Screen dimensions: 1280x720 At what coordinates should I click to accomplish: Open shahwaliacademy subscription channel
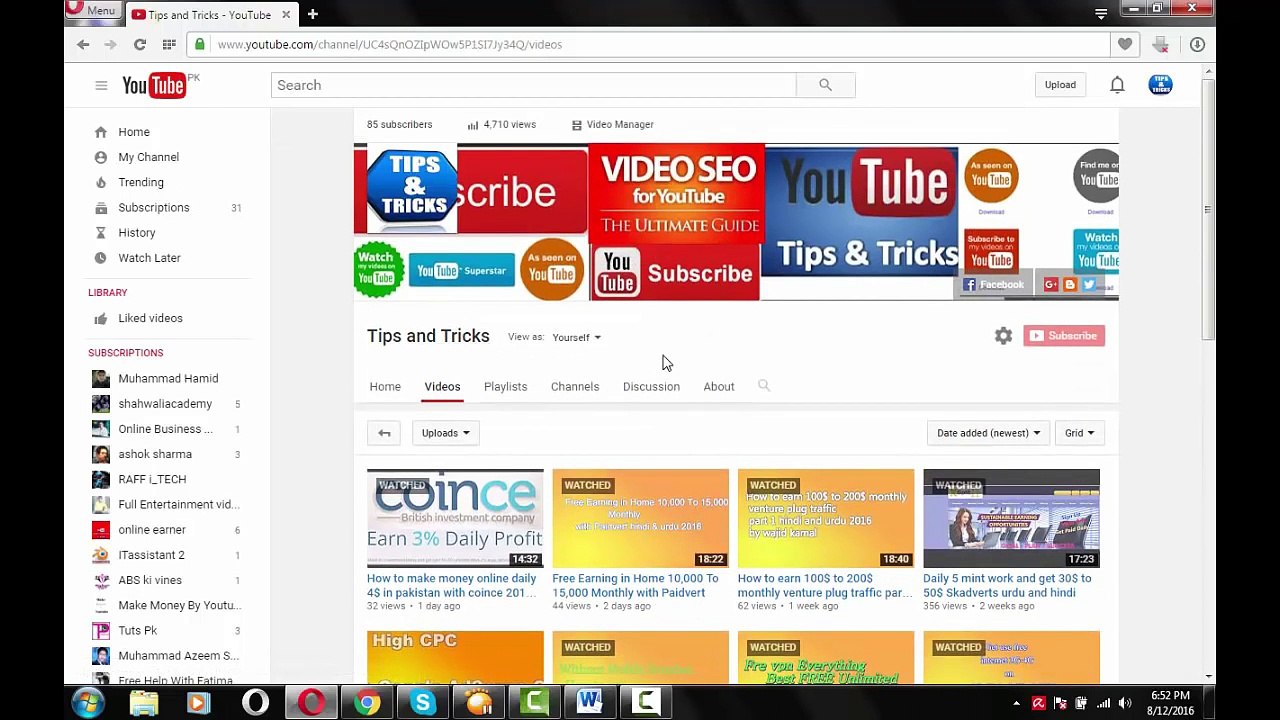tap(165, 404)
